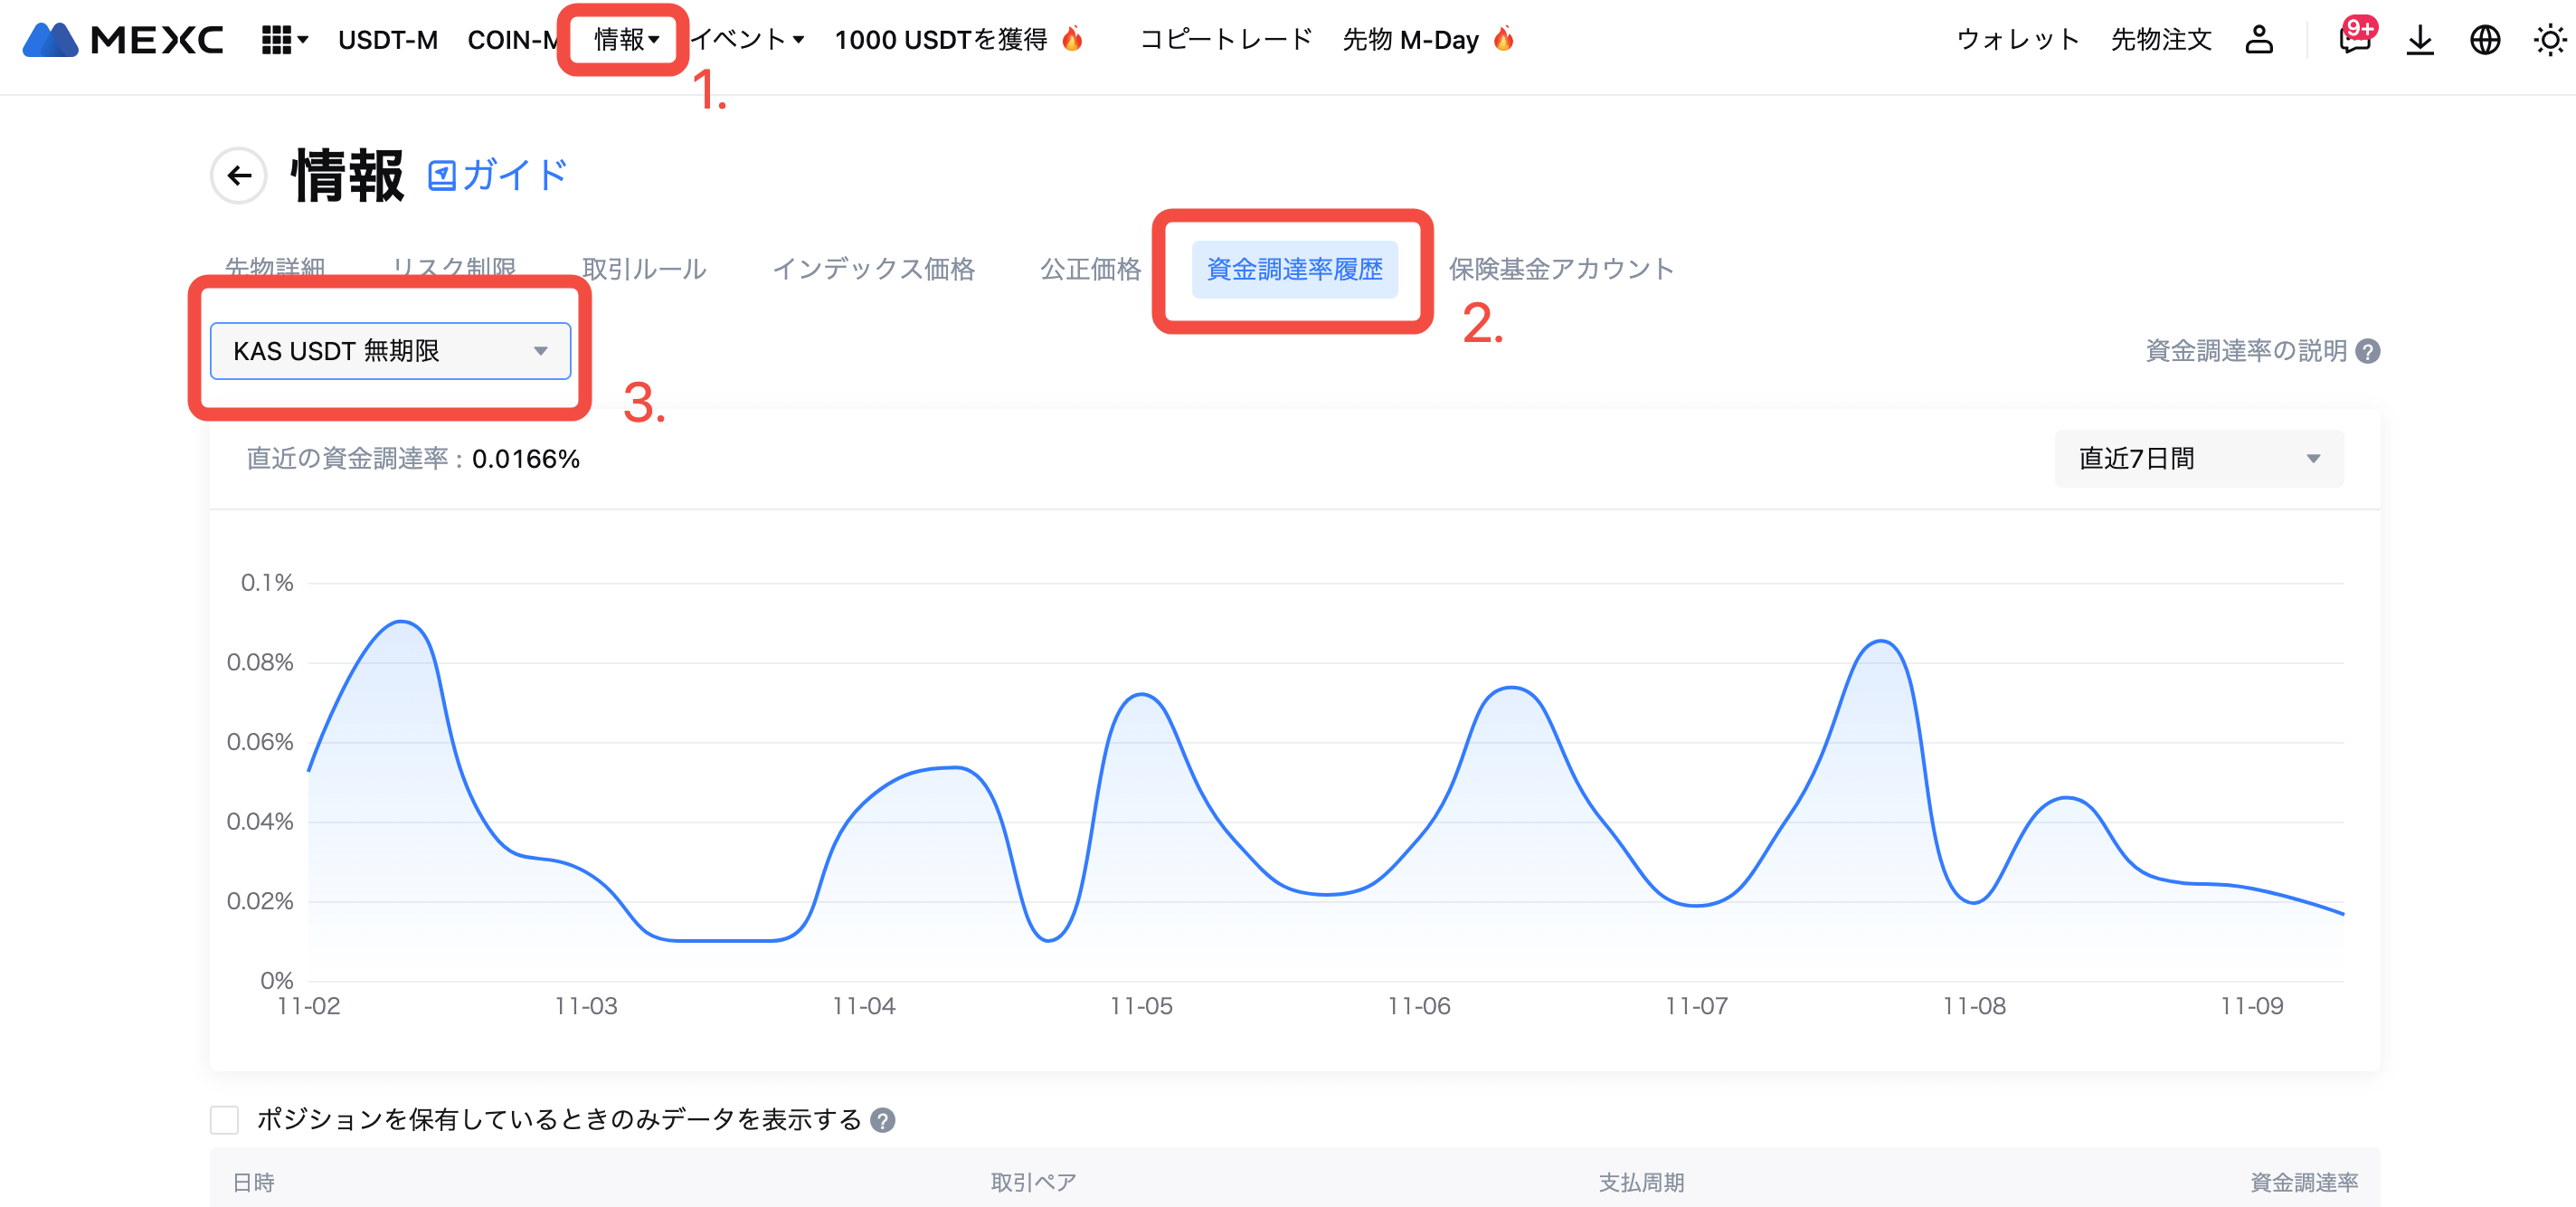Click the 11-05 peak on funding chart

point(1141,694)
